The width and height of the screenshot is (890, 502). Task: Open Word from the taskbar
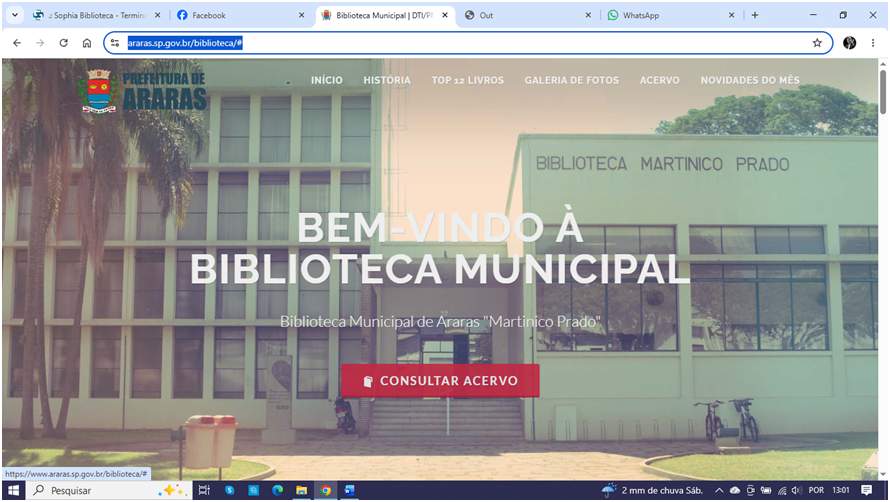[x=350, y=490]
